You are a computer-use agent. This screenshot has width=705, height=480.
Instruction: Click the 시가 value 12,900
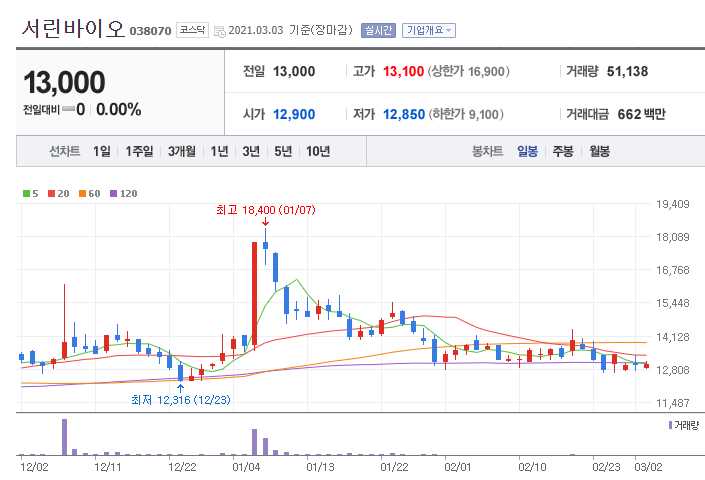point(294,114)
